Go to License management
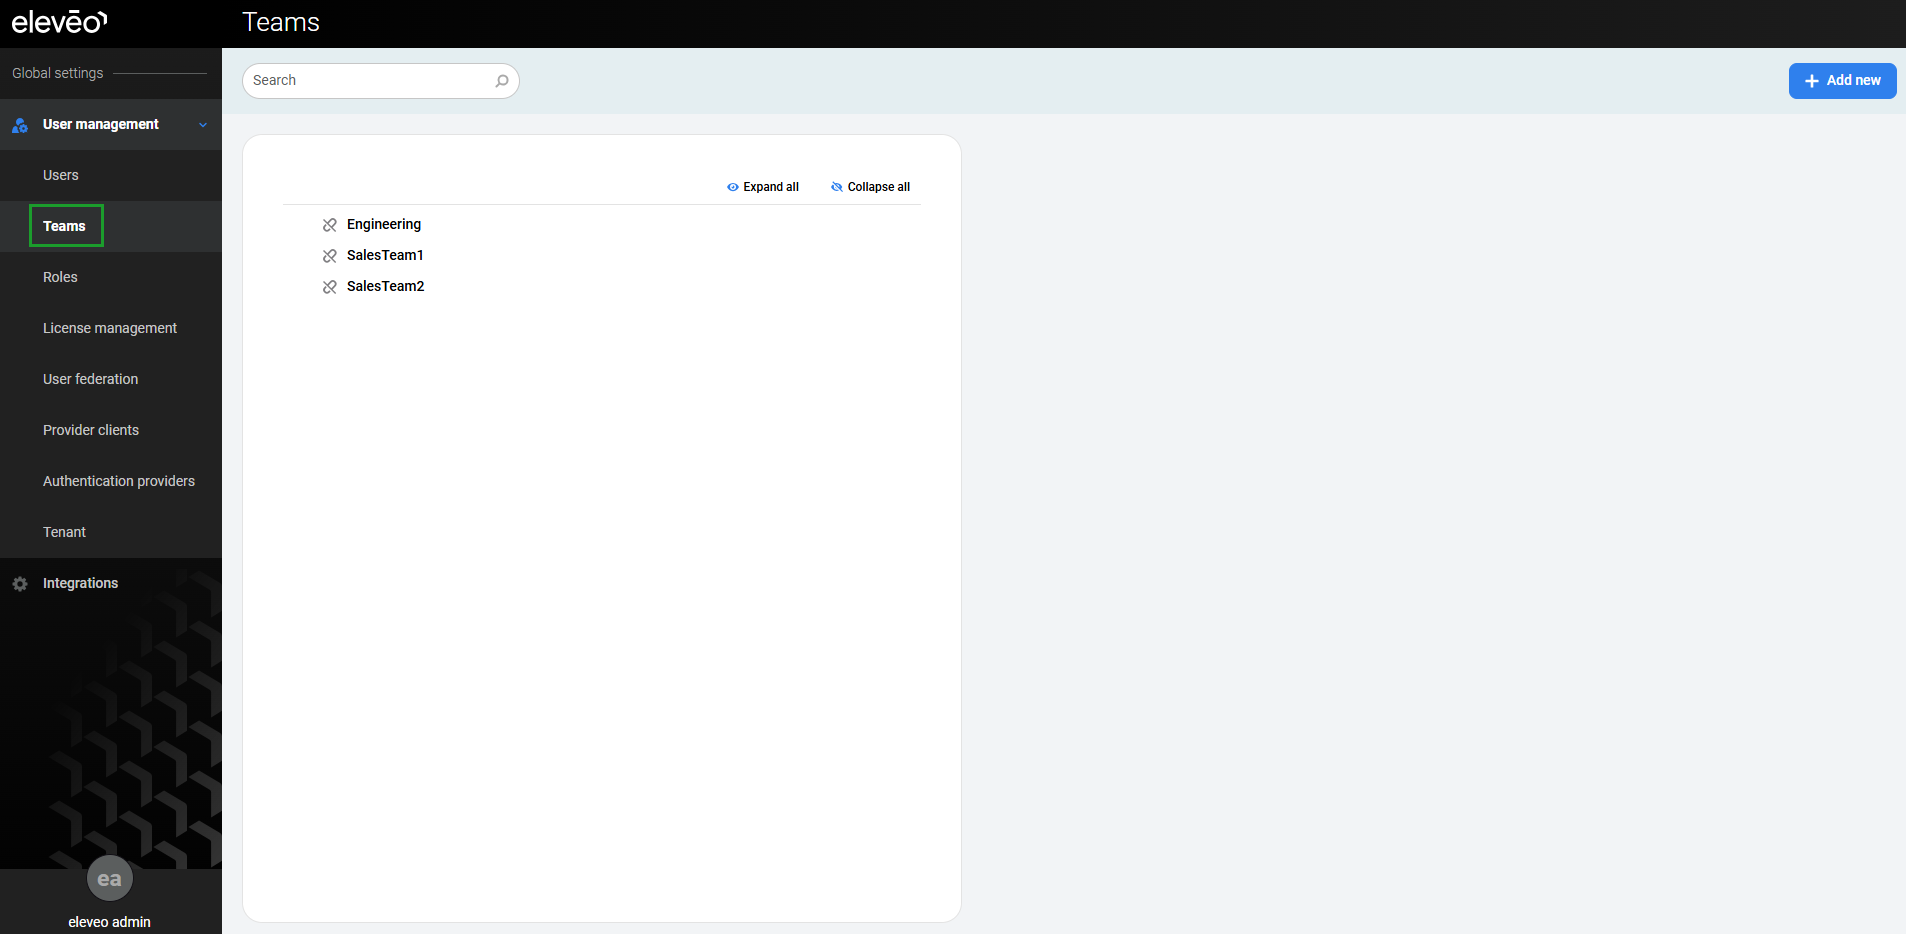The image size is (1906, 934). [111, 328]
